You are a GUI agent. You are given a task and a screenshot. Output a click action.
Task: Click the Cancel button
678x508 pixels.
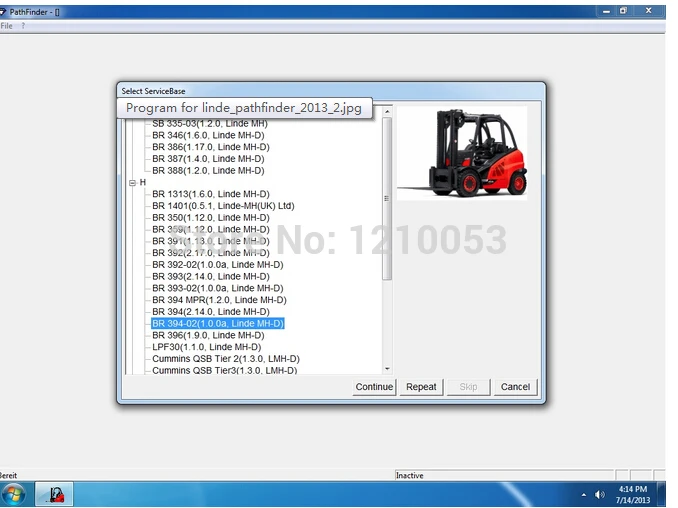(x=515, y=387)
